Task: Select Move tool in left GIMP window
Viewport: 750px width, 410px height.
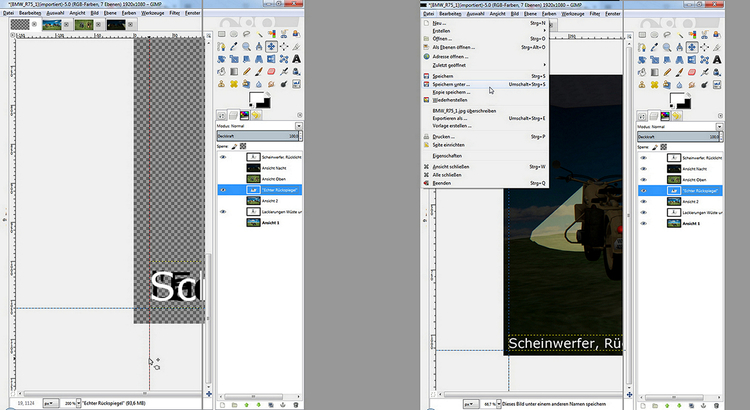Action: pos(271,46)
